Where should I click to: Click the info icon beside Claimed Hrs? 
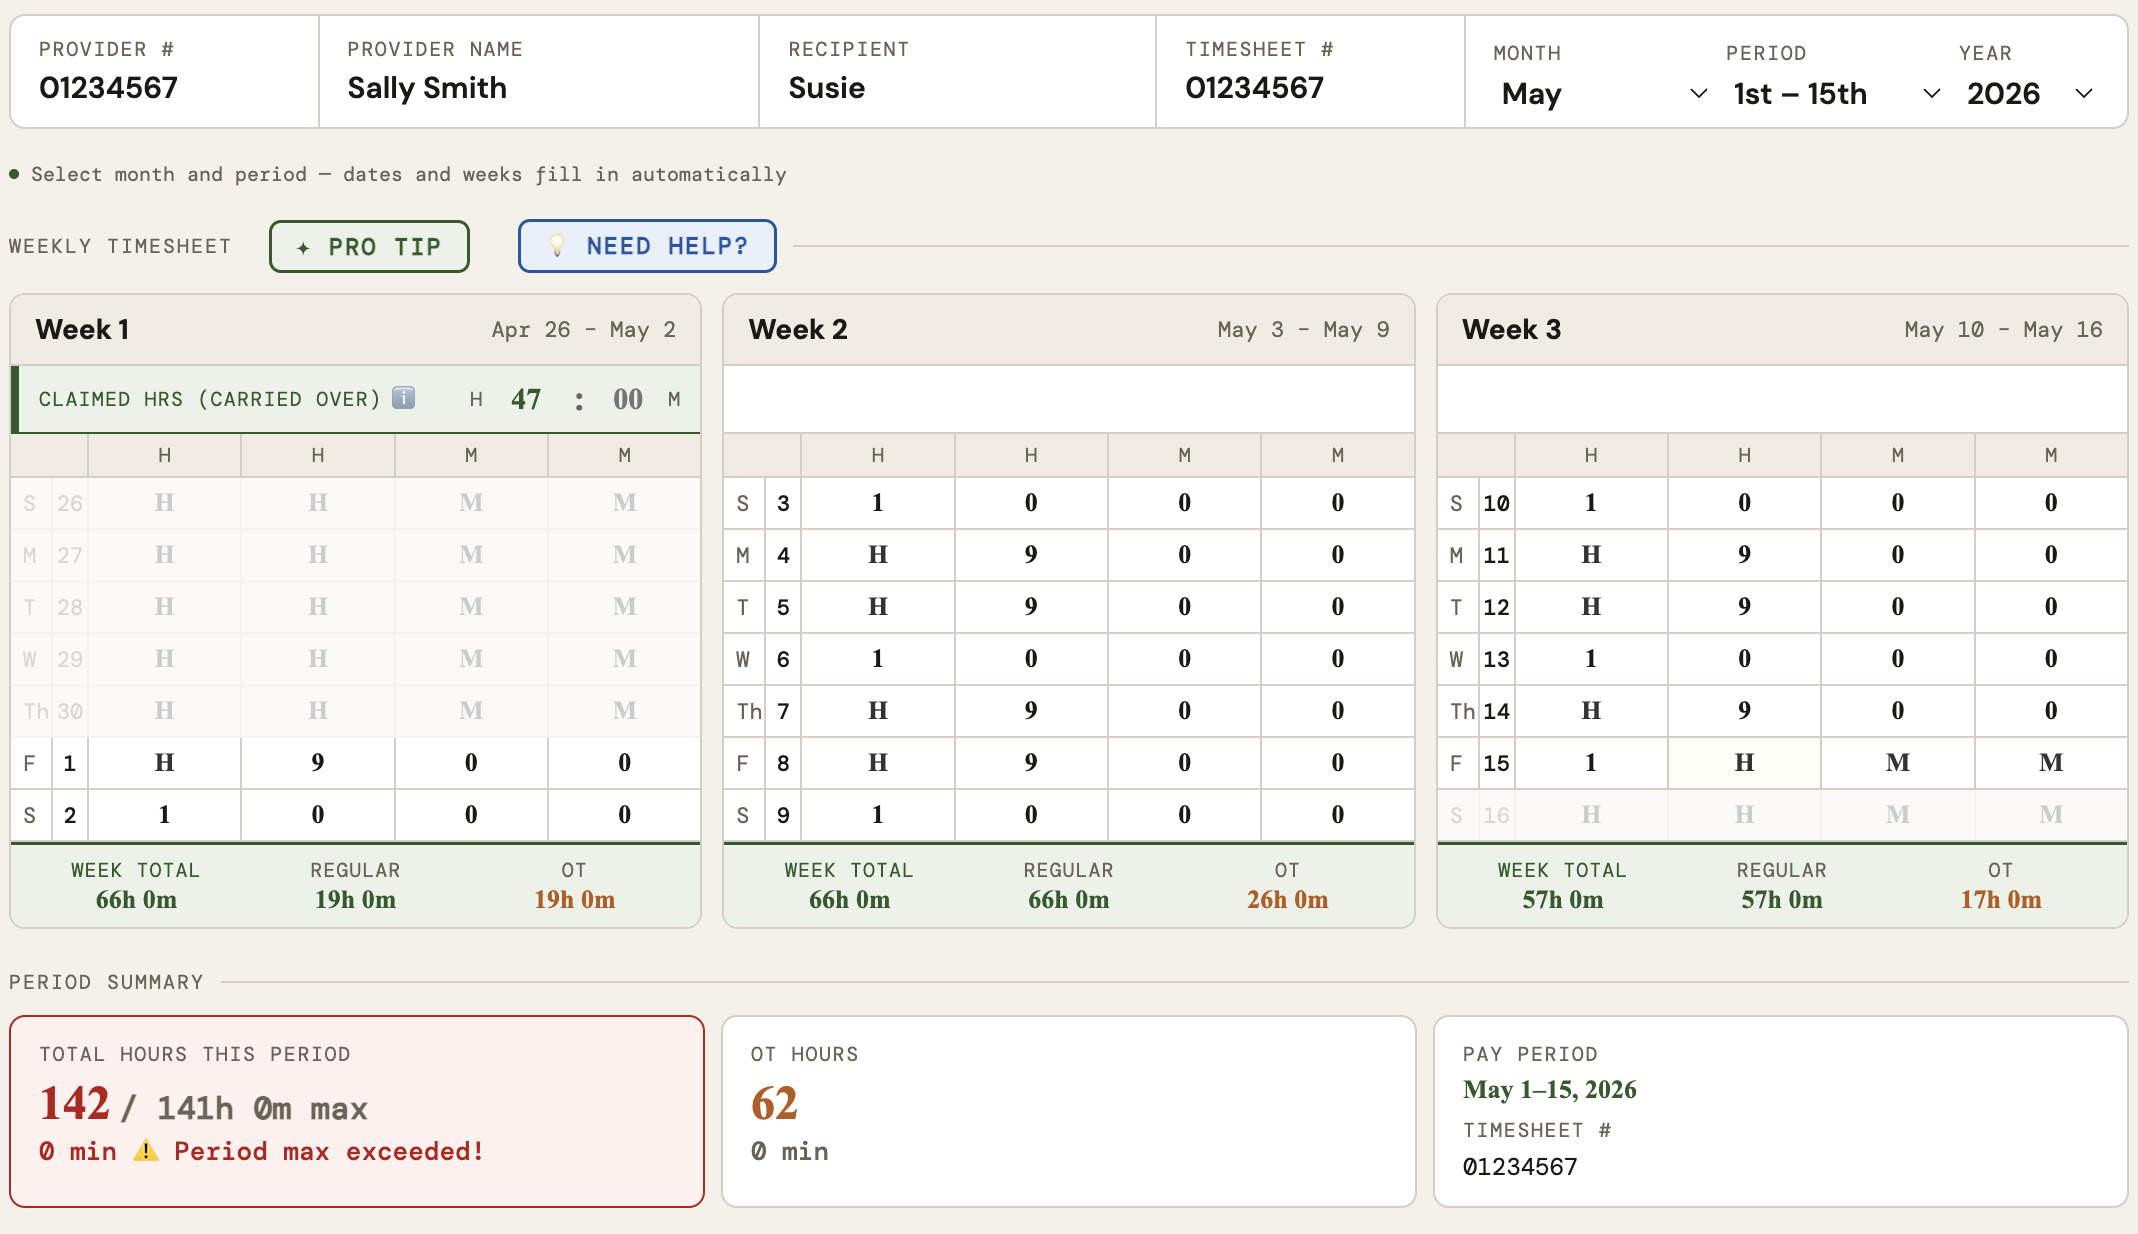(x=403, y=398)
